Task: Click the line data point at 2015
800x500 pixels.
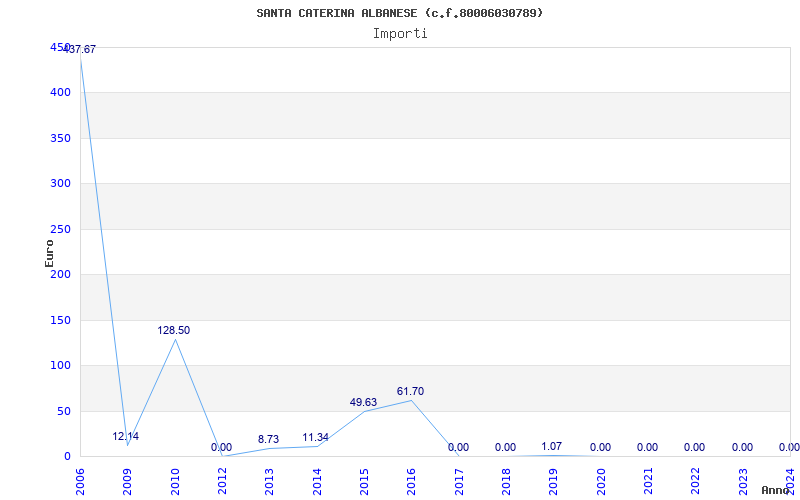Action: pyautogui.click(x=364, y=411)
